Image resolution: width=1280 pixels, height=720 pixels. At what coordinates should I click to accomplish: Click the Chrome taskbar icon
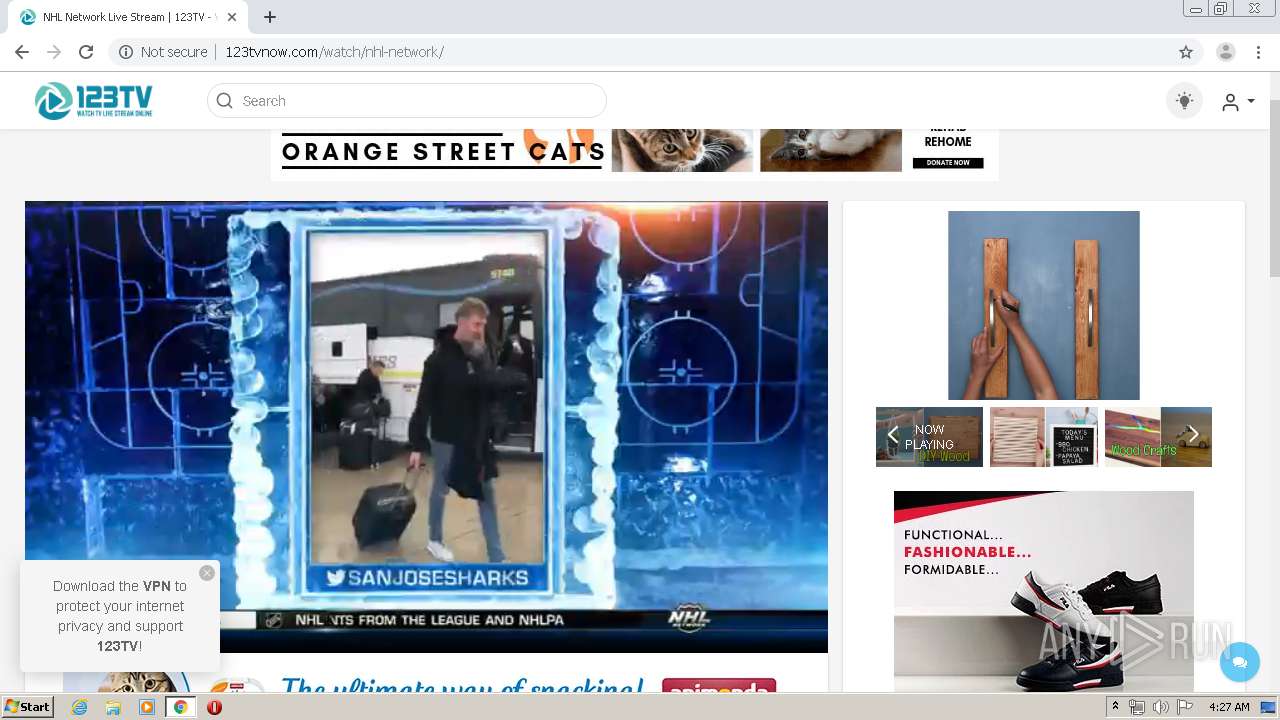click(x=181, y=707)
